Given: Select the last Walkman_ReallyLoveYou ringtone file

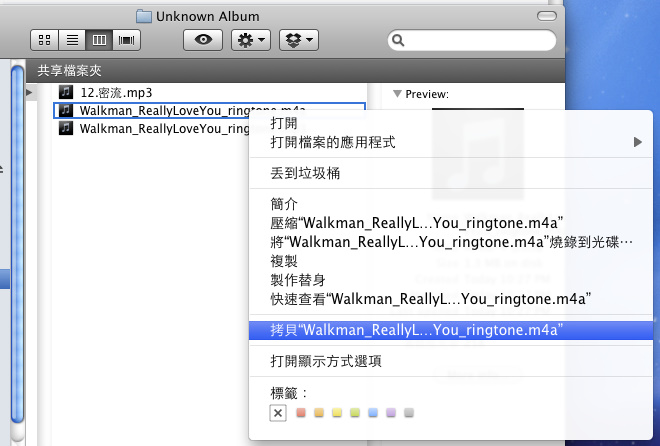Looking at the screenshot, I should pyautogui.click(x=152, y=128).
